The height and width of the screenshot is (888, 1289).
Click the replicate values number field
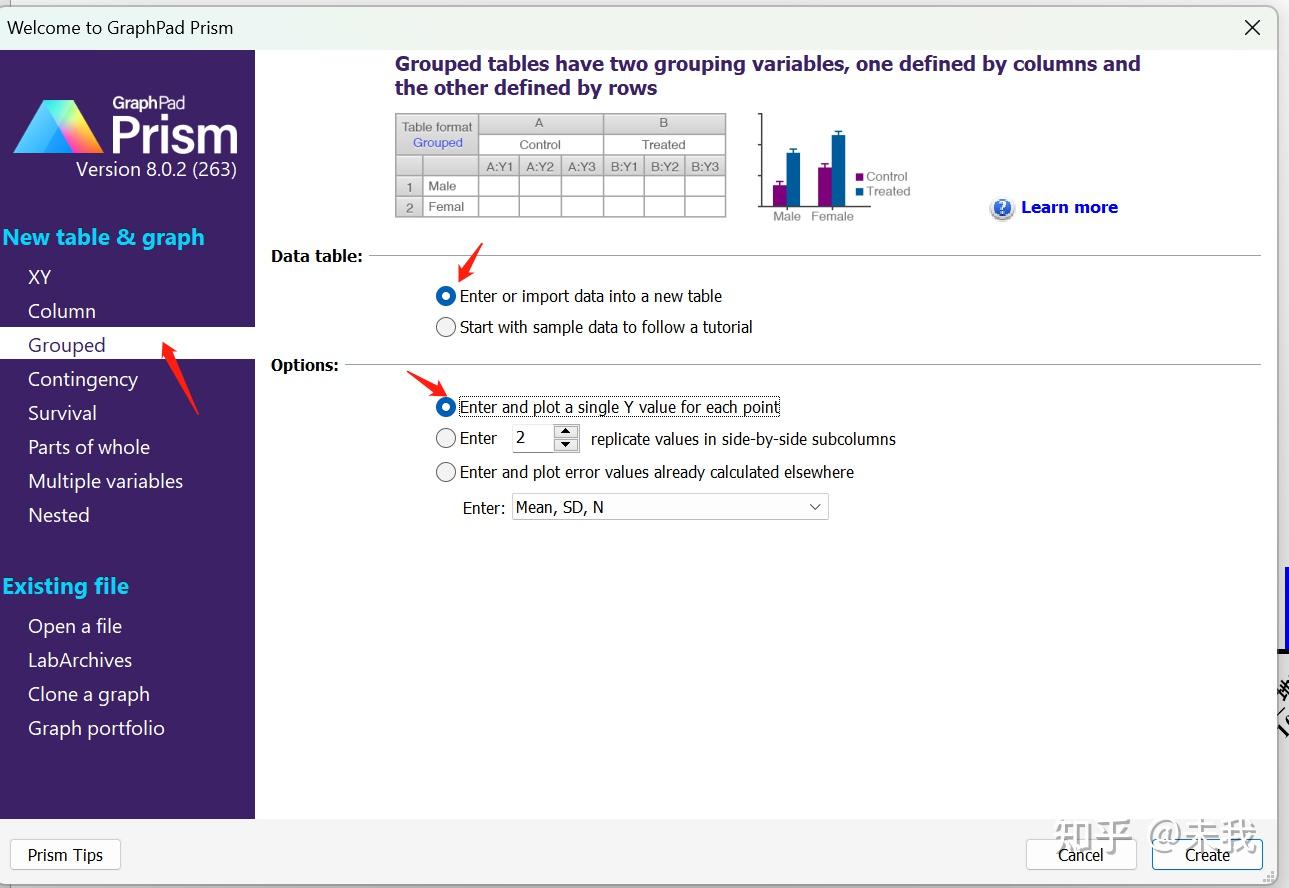click(x=533, y=438)
